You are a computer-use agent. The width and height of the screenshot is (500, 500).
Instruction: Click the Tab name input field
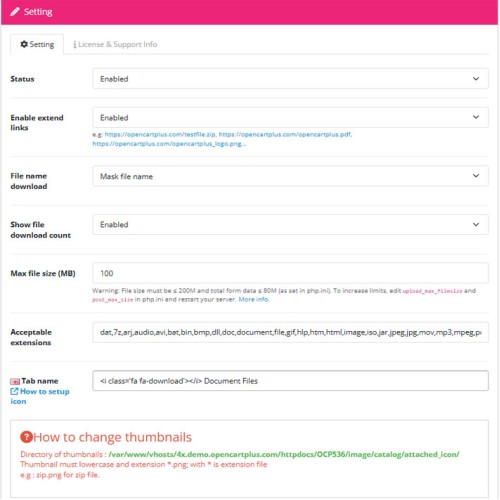click(x=290, y=381)
